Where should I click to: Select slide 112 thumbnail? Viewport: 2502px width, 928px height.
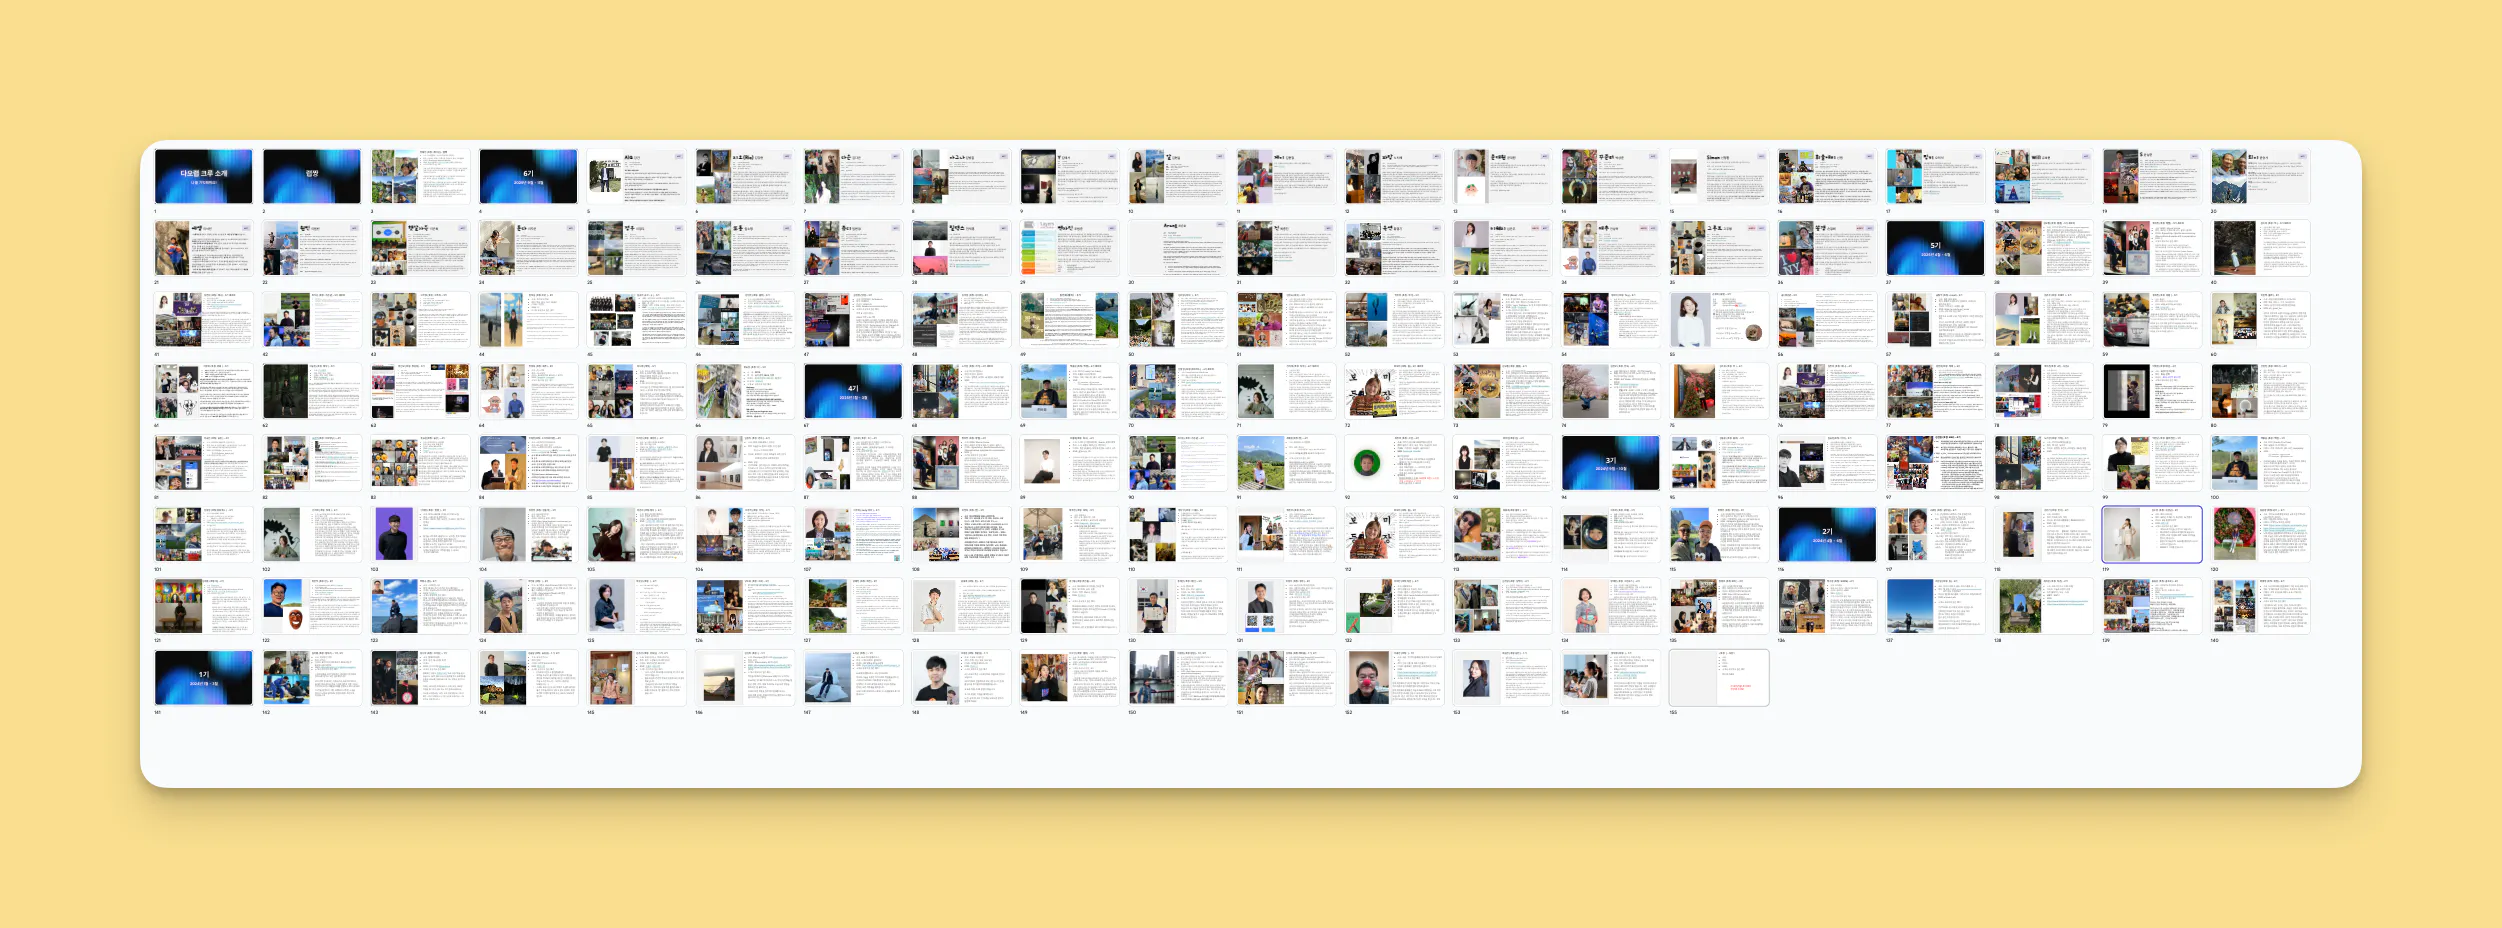point(1394,534)
